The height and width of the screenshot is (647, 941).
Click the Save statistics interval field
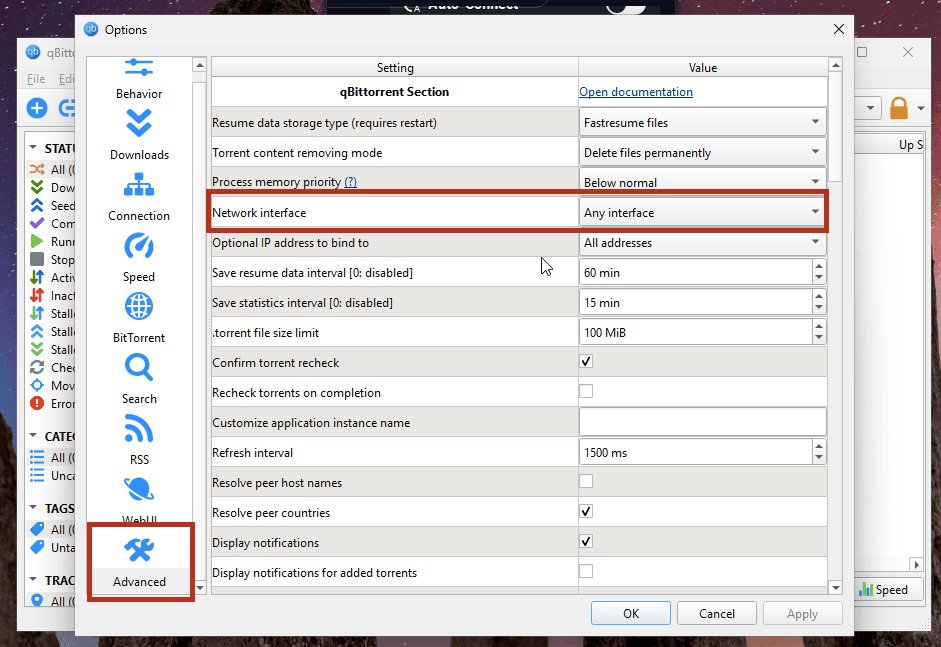(696, 302)
